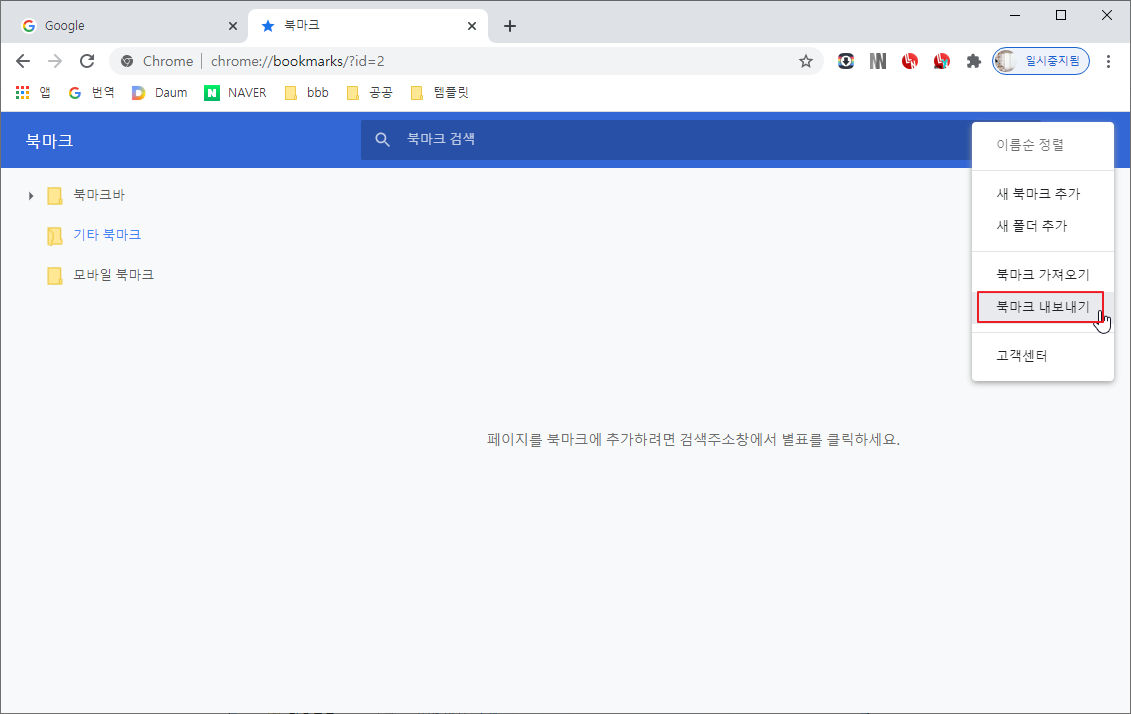
Task: Open the 공공 bookmark folder
Action: [x=369, y=92]
